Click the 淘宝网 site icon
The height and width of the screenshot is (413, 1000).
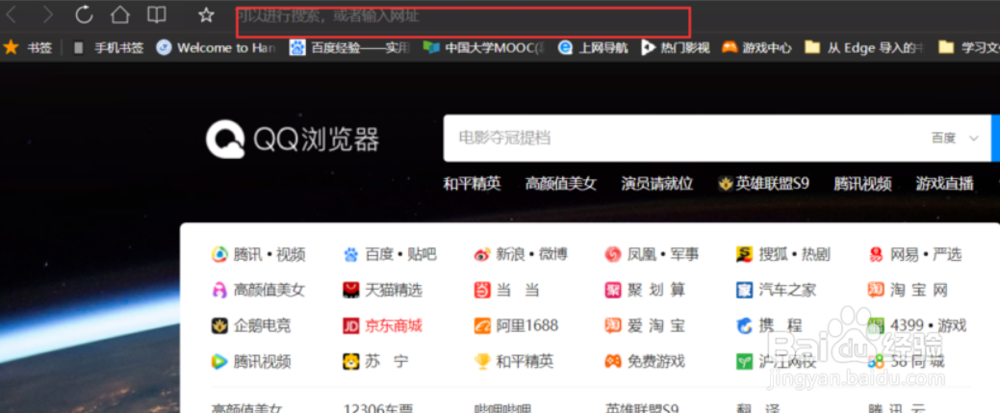pos(876,291)
